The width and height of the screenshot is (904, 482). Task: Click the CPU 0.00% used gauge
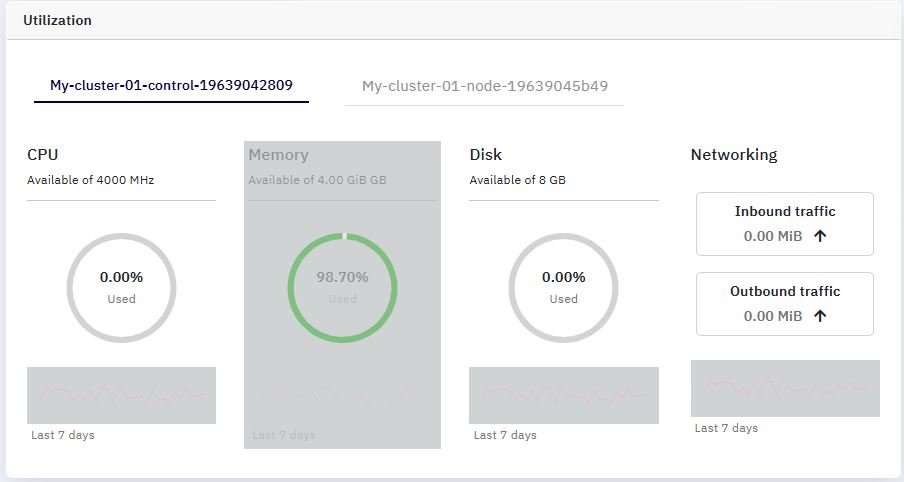click(x=121, y=288)
